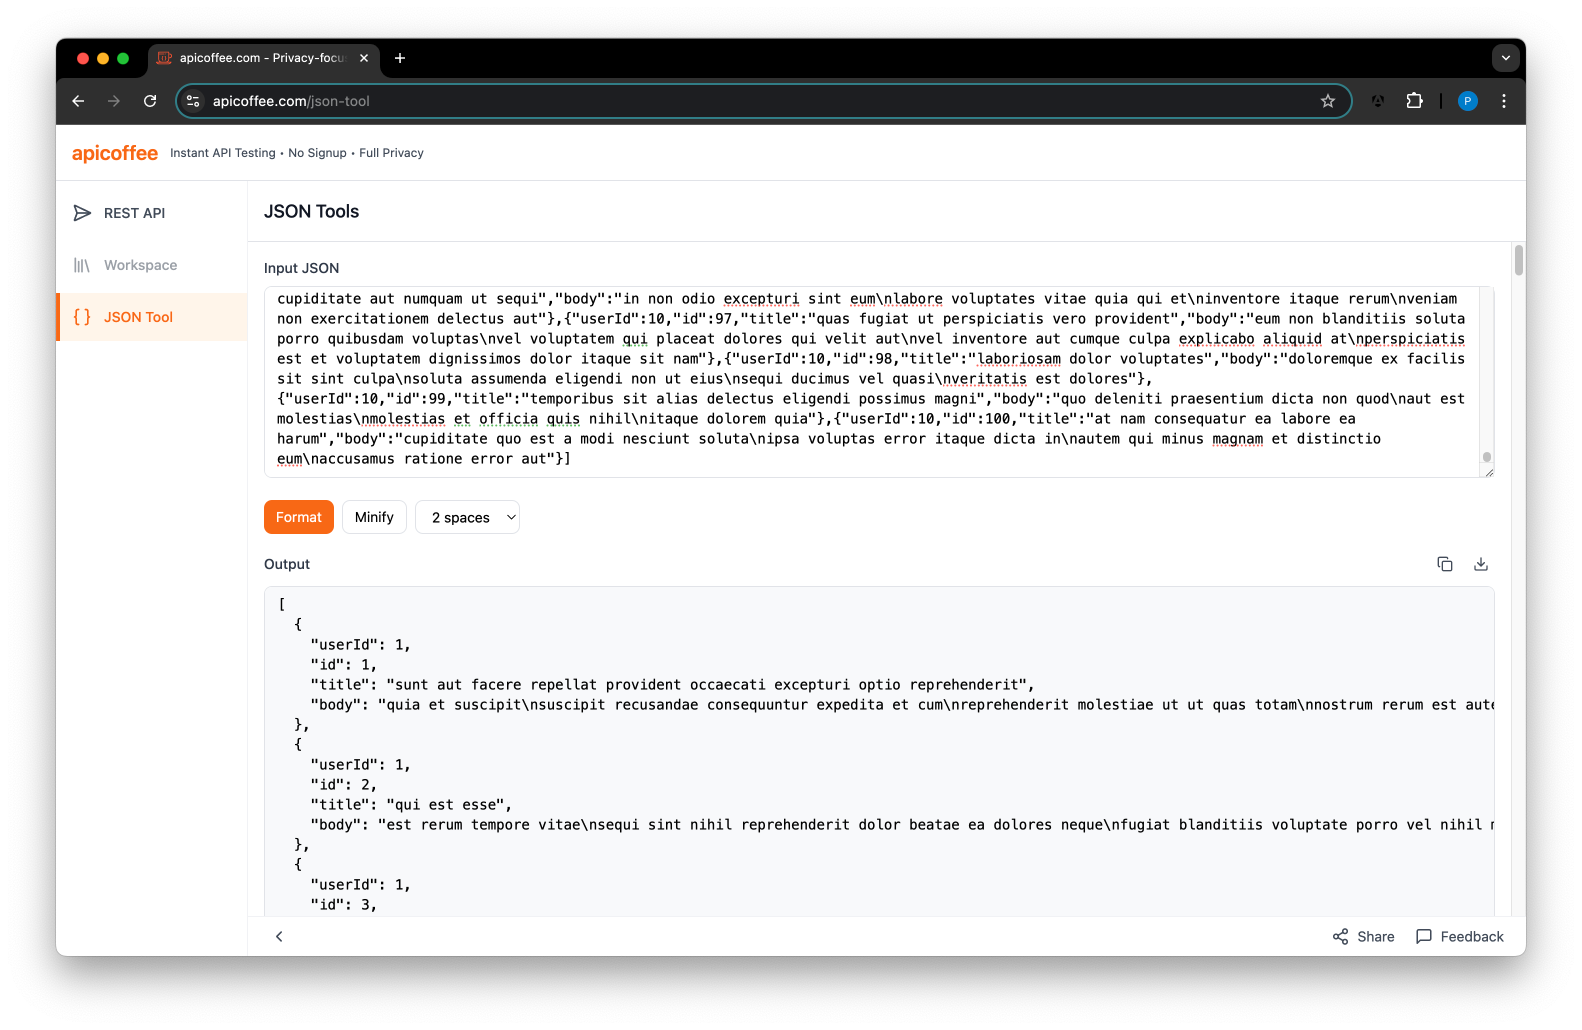The image size is (1582, 1030).
Task: Click the output JSON code panel
Action: pos(879,752)
